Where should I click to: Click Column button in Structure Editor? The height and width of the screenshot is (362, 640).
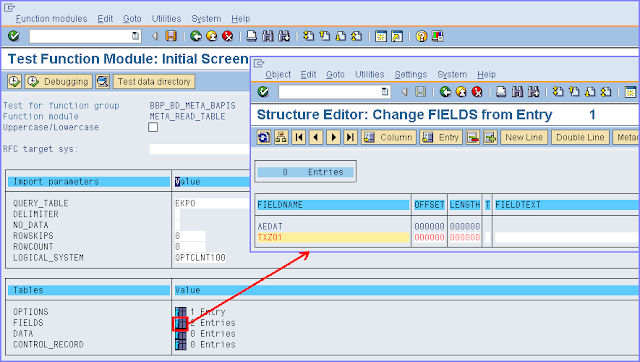click(x=389, y=138)
